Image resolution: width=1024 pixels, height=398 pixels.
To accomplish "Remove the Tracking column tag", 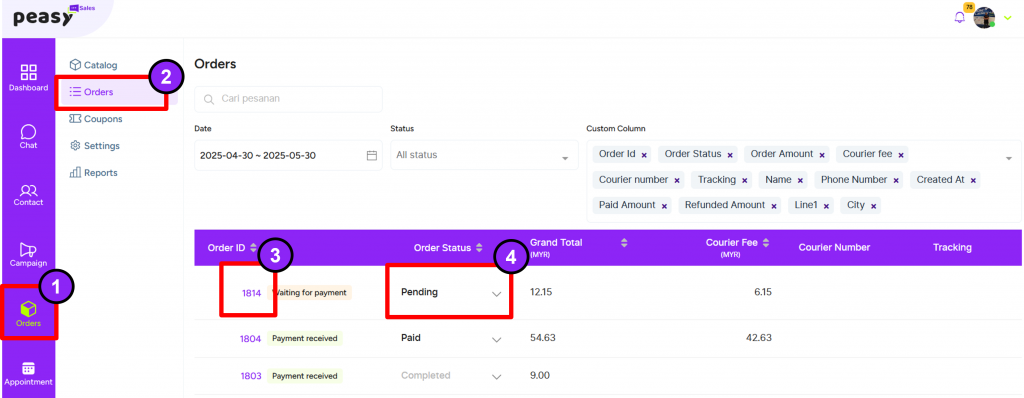I will [744, 180].
